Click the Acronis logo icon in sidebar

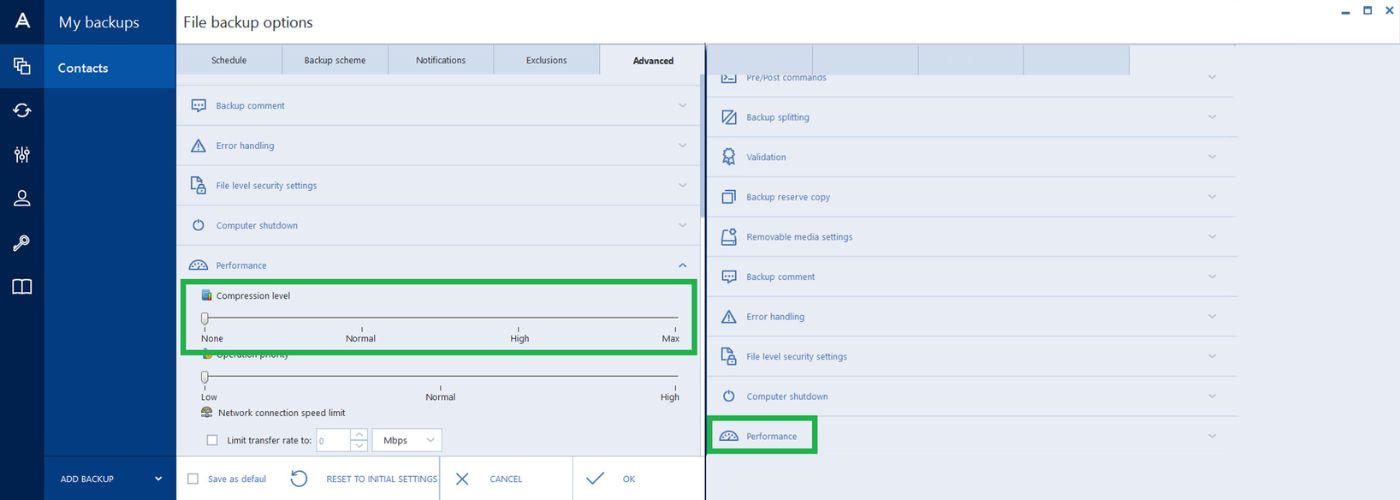pos(21,21)
